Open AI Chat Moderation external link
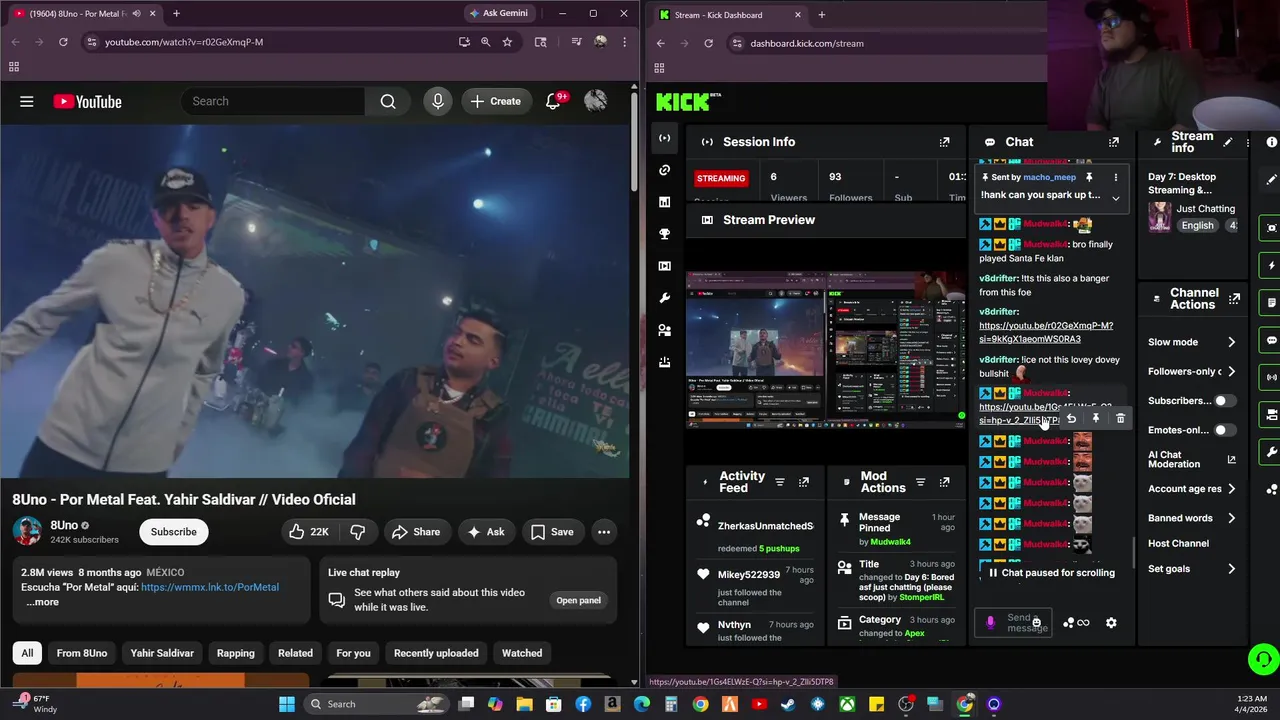Image resolution: width=1280 pixels, height=720 pixels. (x=1231, y=460)
